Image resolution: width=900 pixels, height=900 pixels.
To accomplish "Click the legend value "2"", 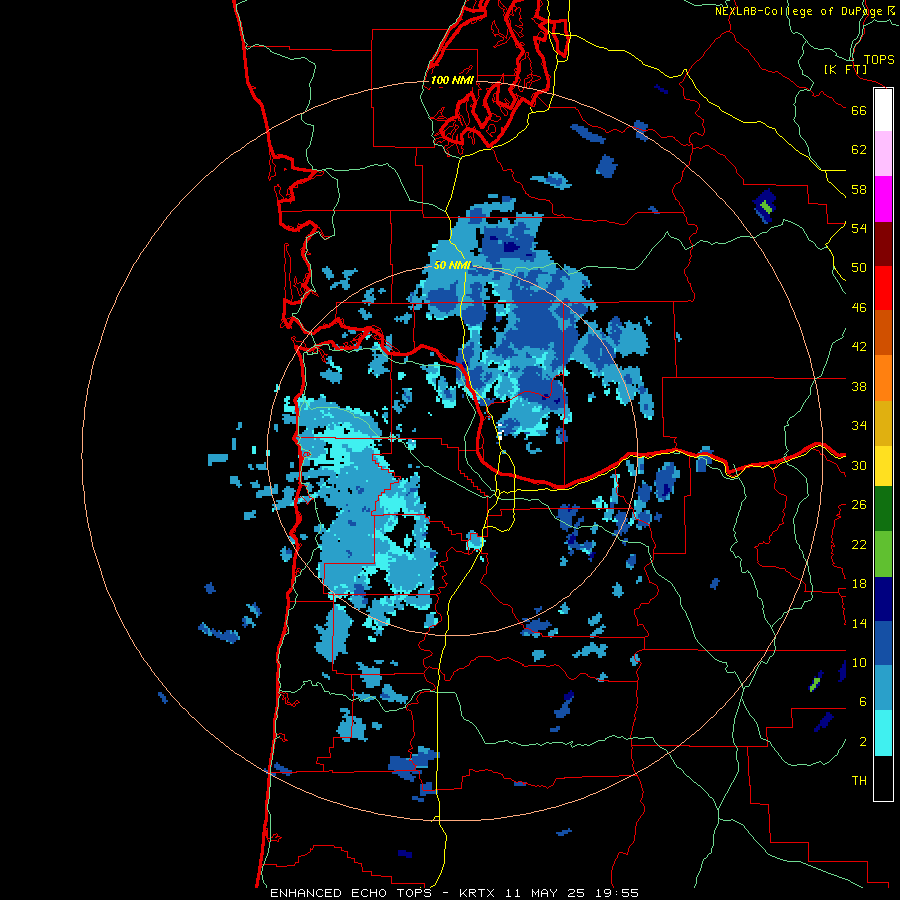I will (x=863, y=742).
